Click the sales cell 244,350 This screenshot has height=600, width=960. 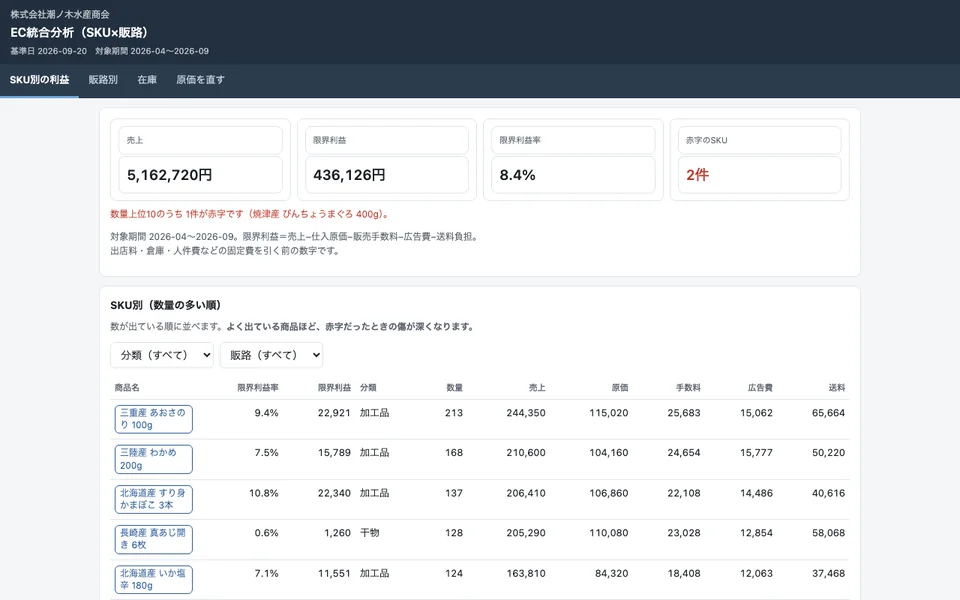tap(526, 413)
